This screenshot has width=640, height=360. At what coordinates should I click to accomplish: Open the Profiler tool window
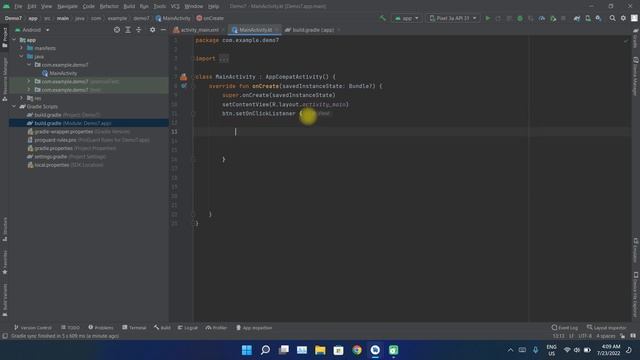(216, 327)
